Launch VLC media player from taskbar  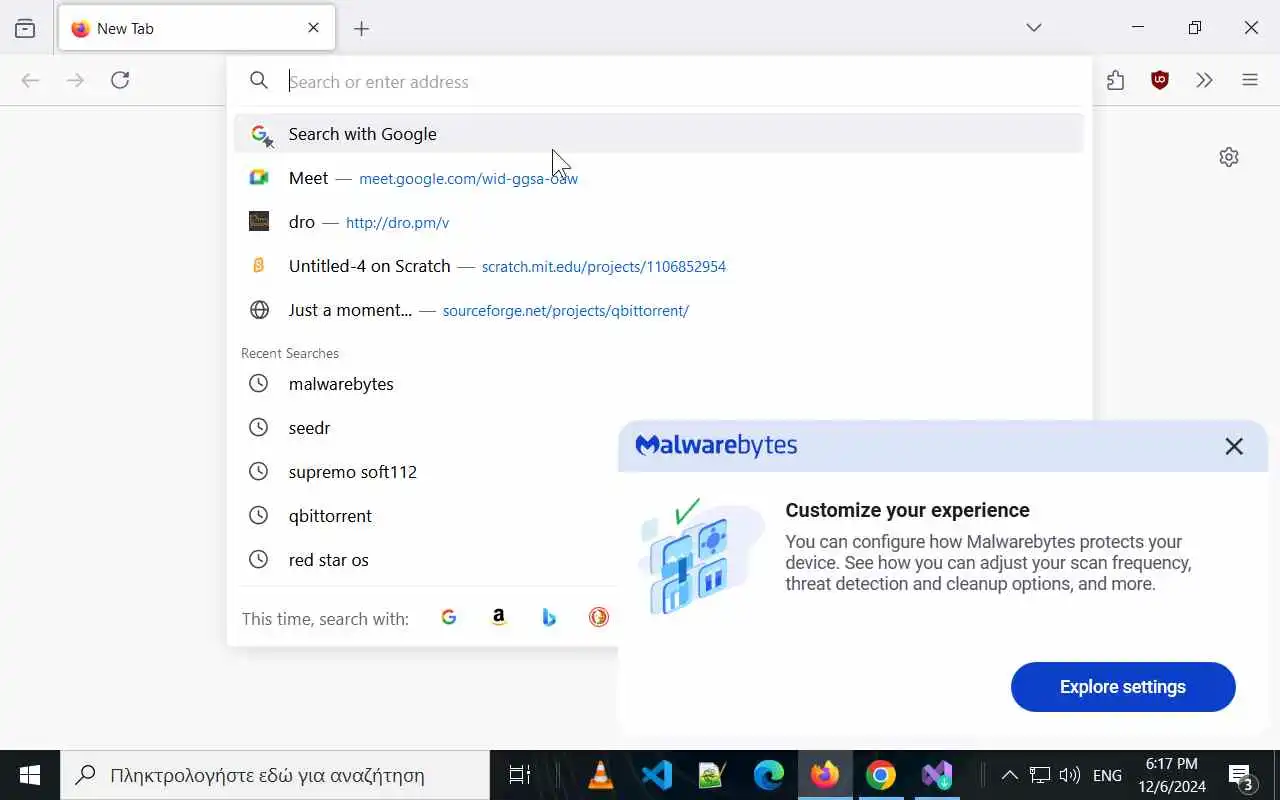click(x=601, y=775)
